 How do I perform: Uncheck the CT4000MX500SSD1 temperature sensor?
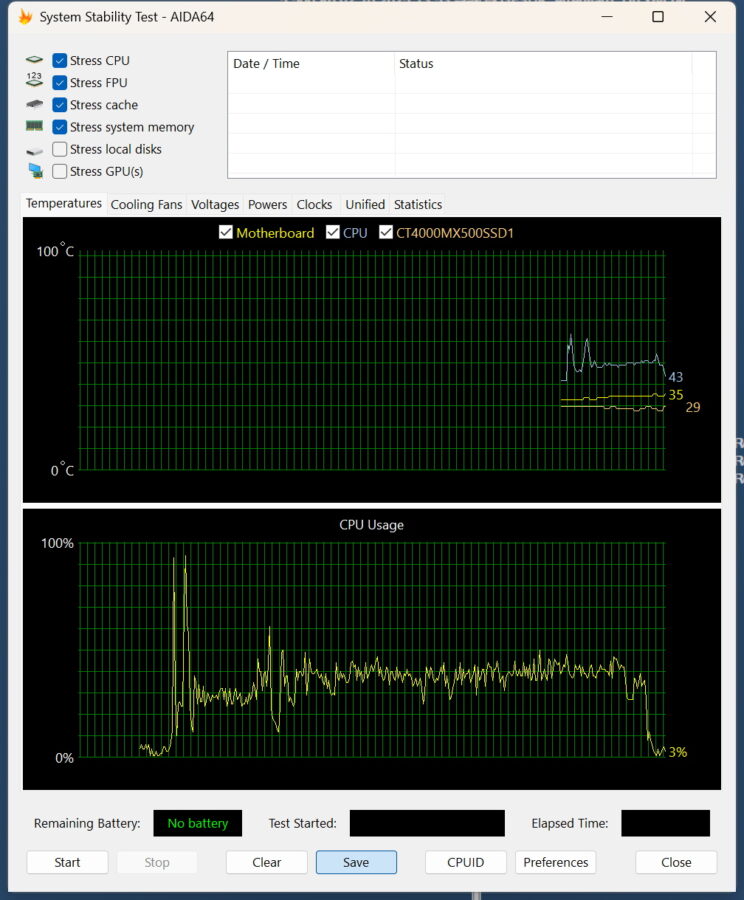386,233
